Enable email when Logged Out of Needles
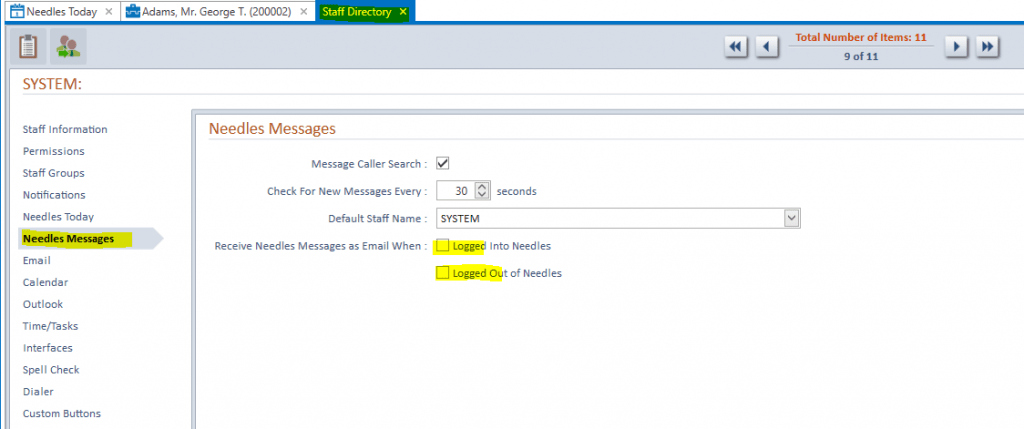1024x429 pixels. [x=443, y=273]
